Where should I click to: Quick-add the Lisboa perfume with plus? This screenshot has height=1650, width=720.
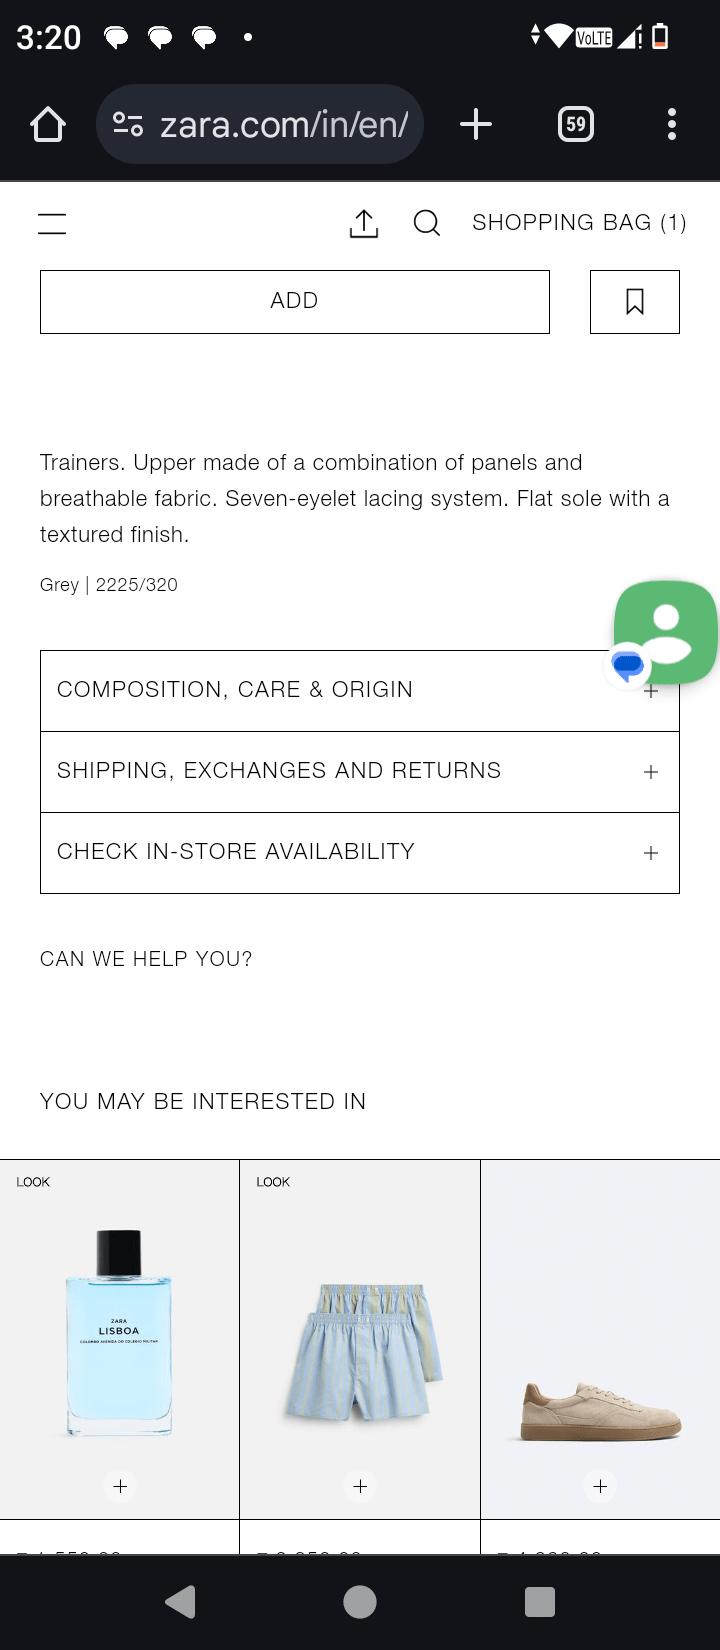pyautogui.click(x=120, y=1486)
